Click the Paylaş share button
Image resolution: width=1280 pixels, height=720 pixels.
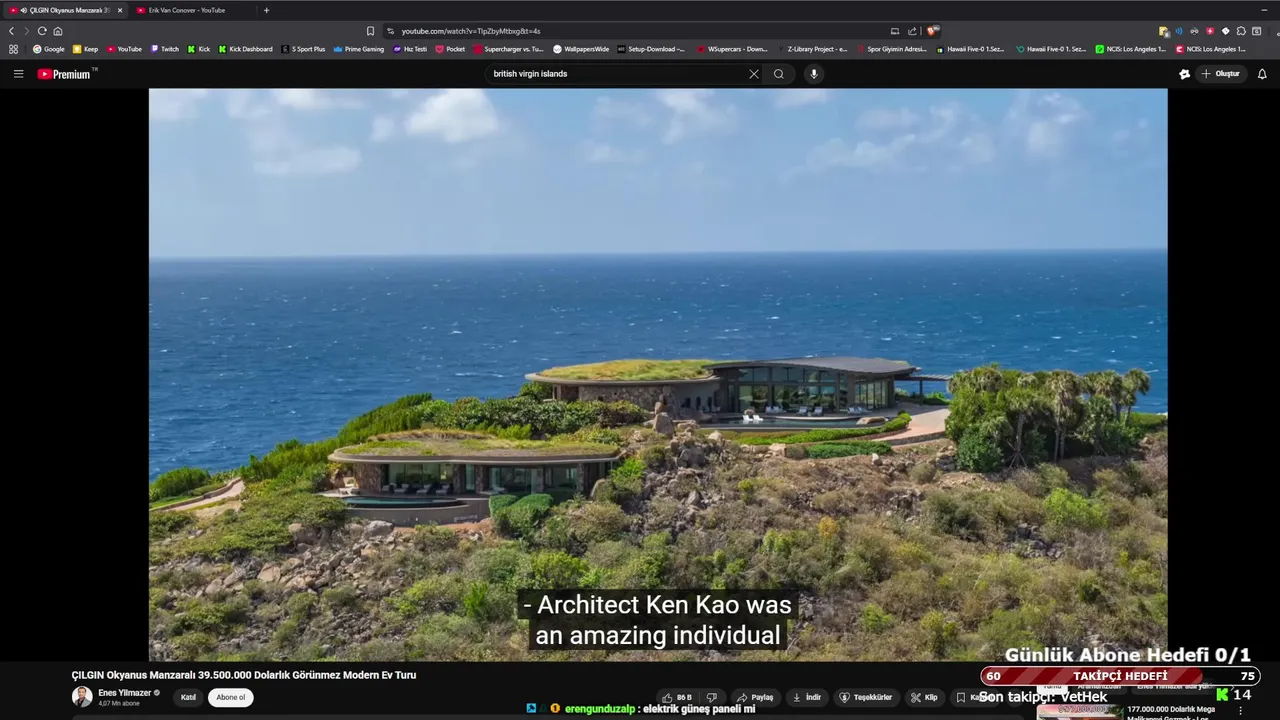pos(755,697)
